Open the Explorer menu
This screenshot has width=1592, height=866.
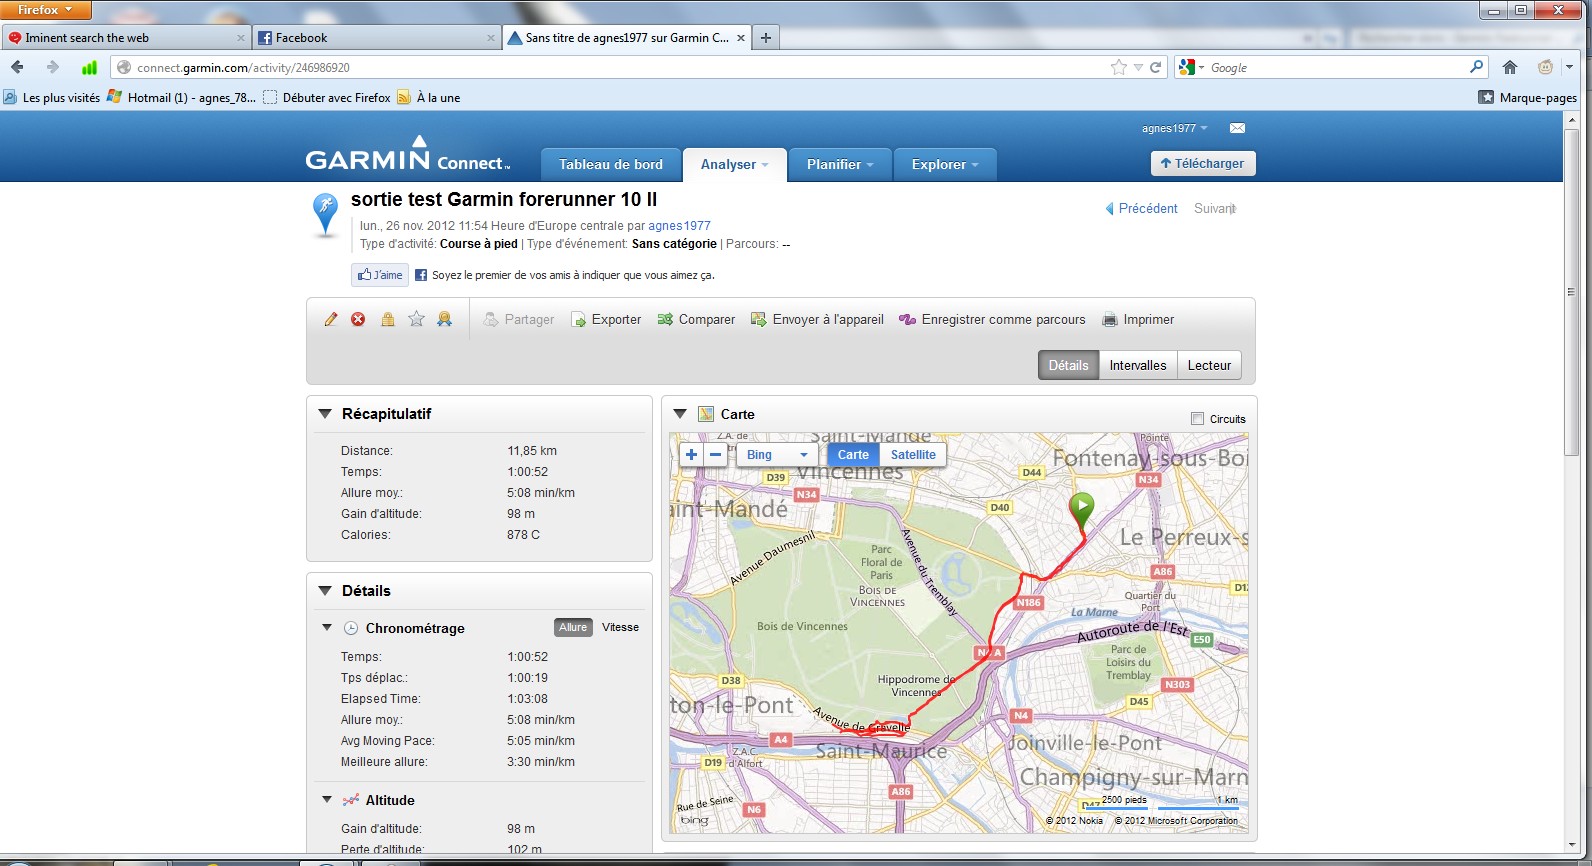pos(945,164)
